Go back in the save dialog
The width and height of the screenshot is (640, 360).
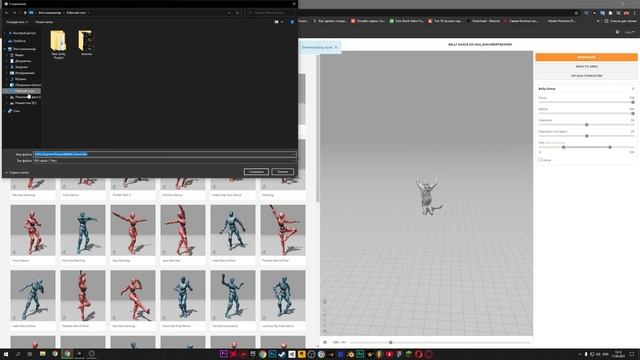(7, 13)
